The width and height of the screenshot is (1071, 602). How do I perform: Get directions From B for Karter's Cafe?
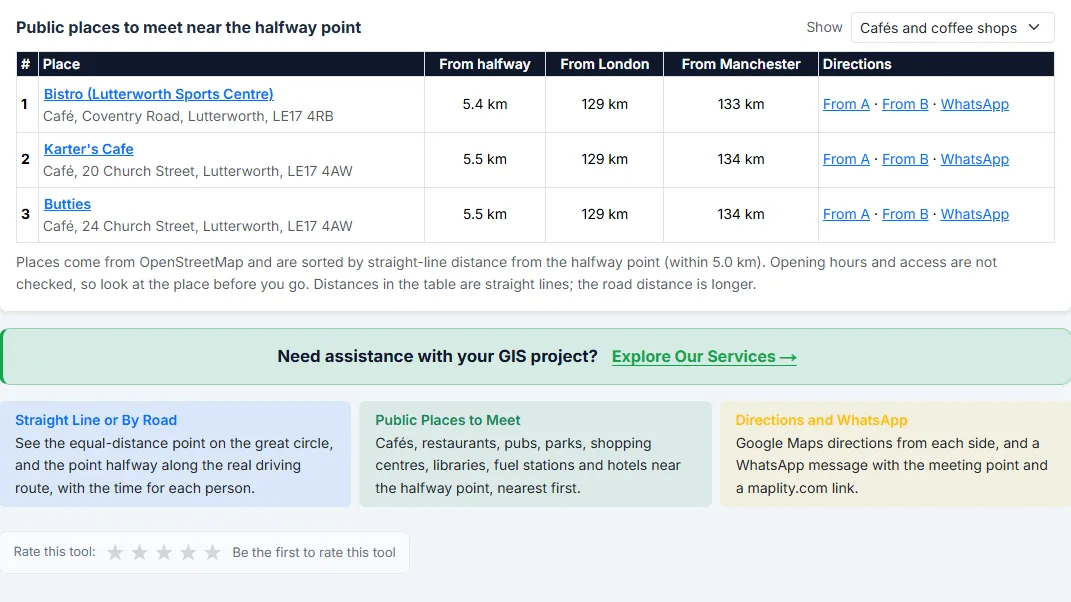click(905, 159)
